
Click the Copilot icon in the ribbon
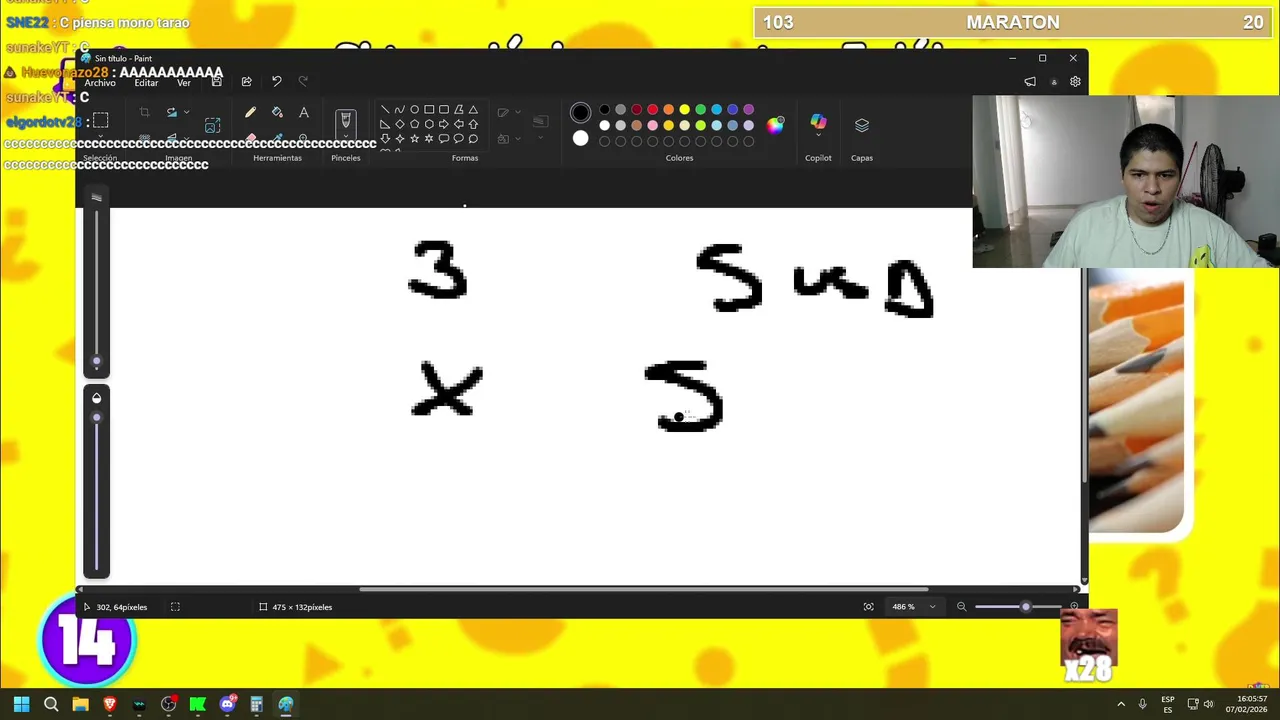pyautogui.click(x=818, y=121)
